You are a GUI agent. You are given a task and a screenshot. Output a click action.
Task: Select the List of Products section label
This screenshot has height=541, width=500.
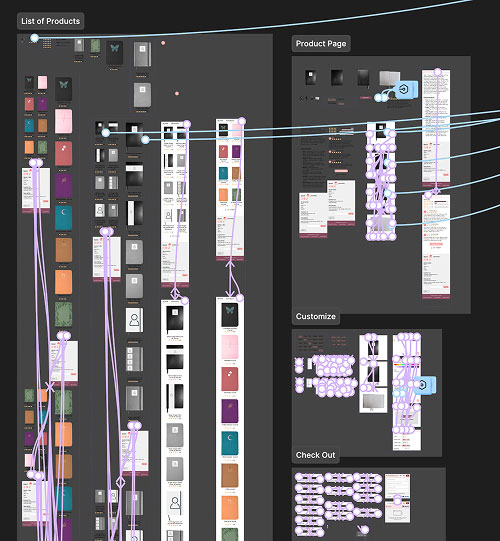coord(50,21)
